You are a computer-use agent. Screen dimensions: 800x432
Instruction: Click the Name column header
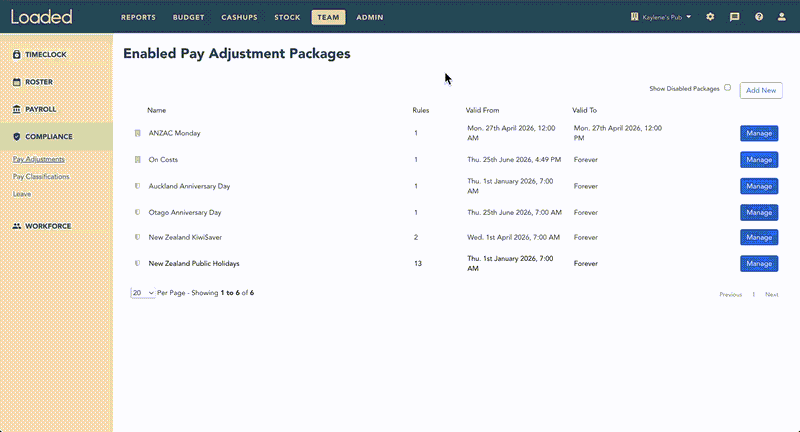(157, 110)
